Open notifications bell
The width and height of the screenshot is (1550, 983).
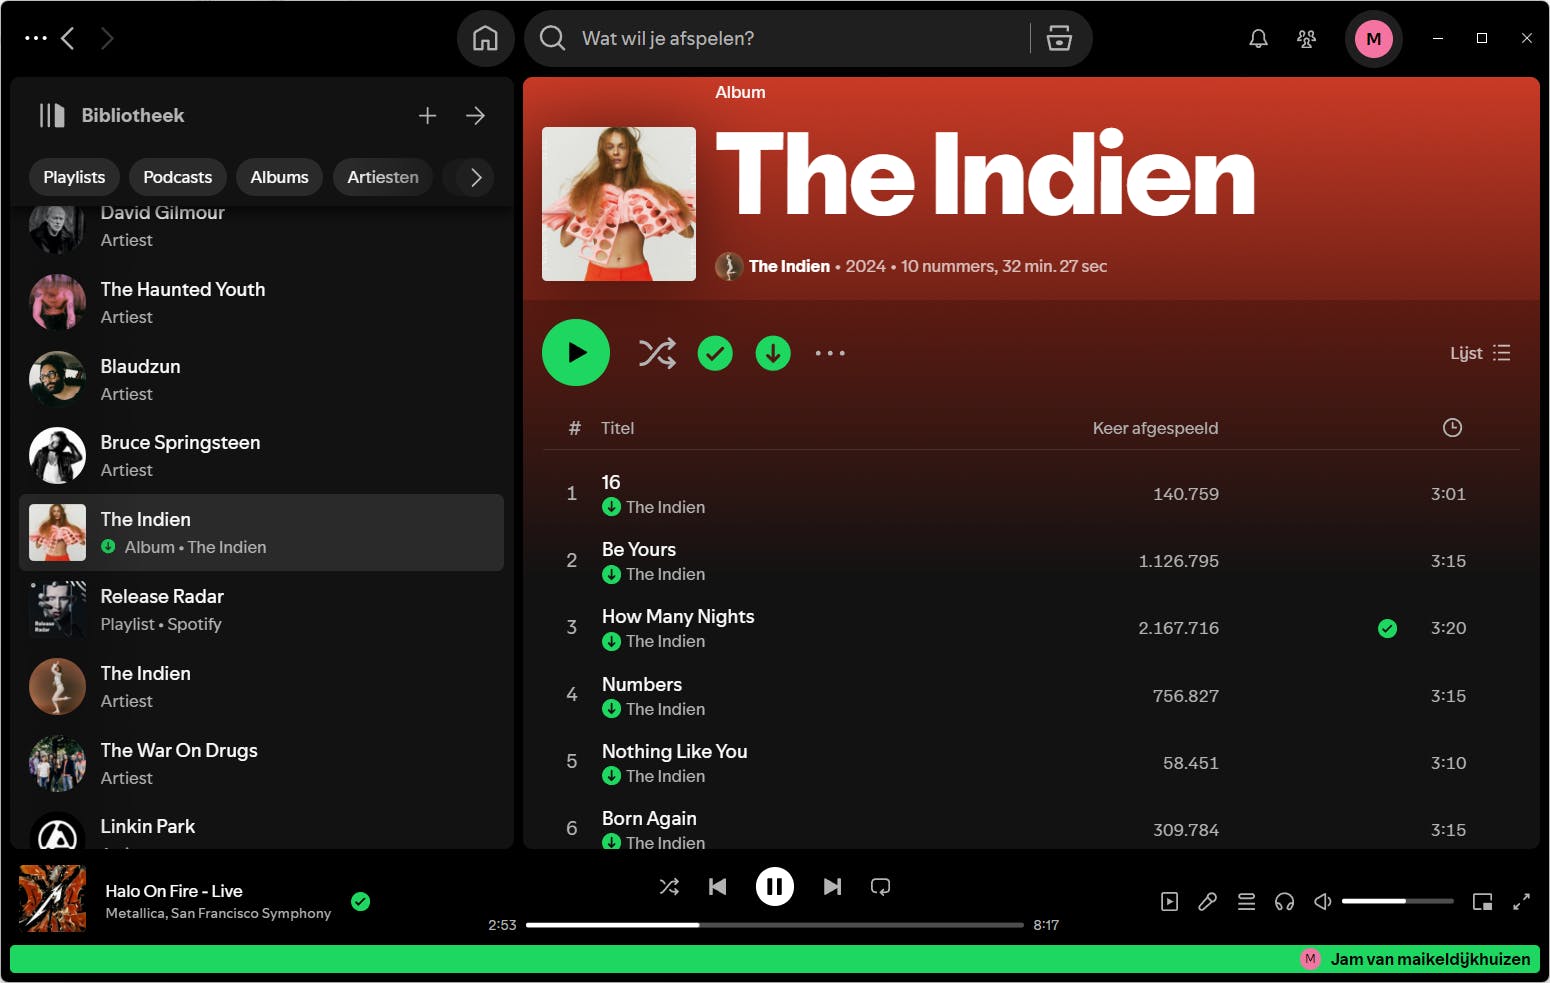[1258, 38]
